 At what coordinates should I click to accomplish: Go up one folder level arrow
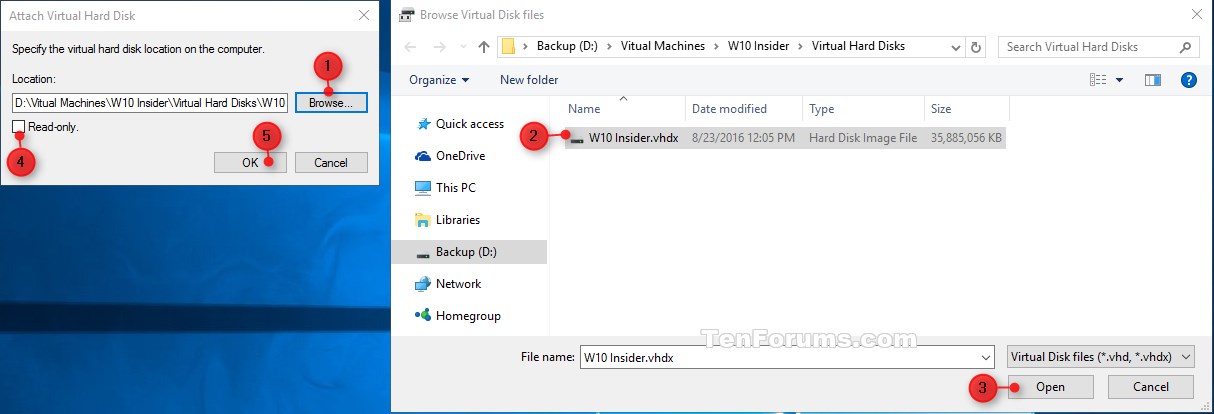pos(484,47)
